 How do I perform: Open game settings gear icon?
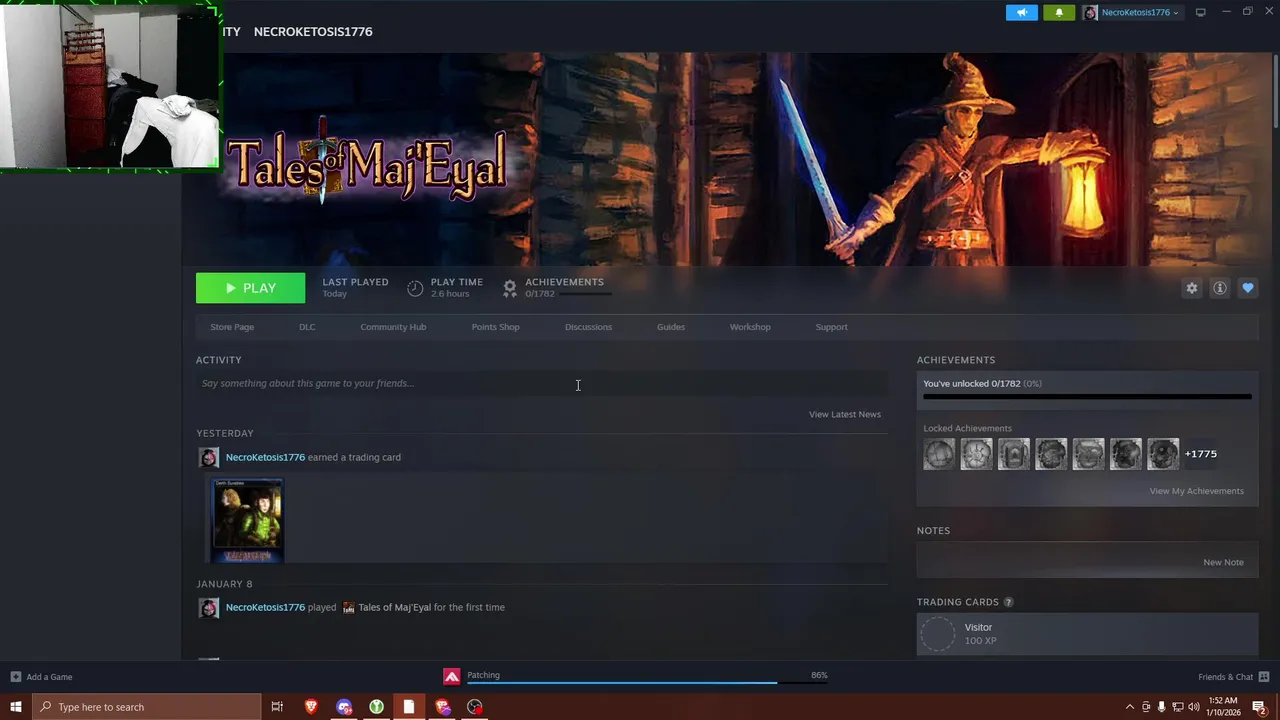[x=1192, y=288]
